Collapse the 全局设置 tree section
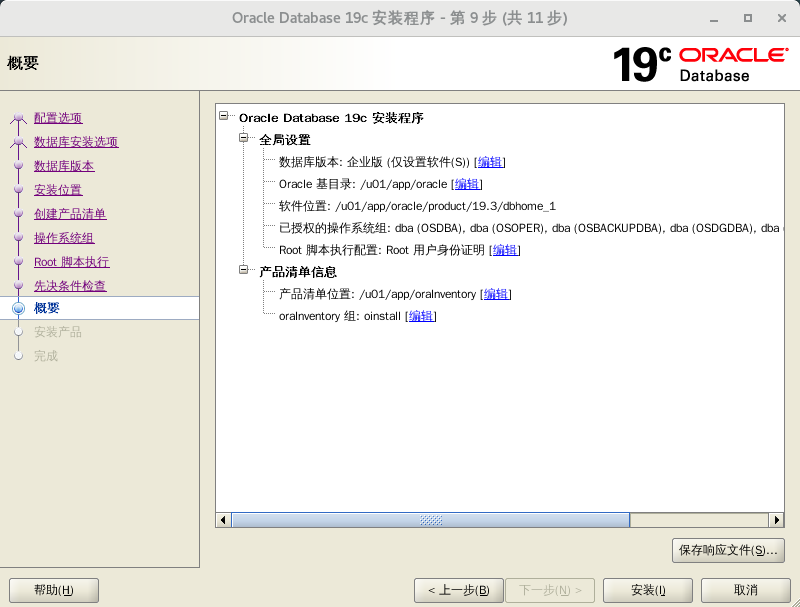Image resolution: width=800 pixels, height=607 pixels. tap(243, 138)
